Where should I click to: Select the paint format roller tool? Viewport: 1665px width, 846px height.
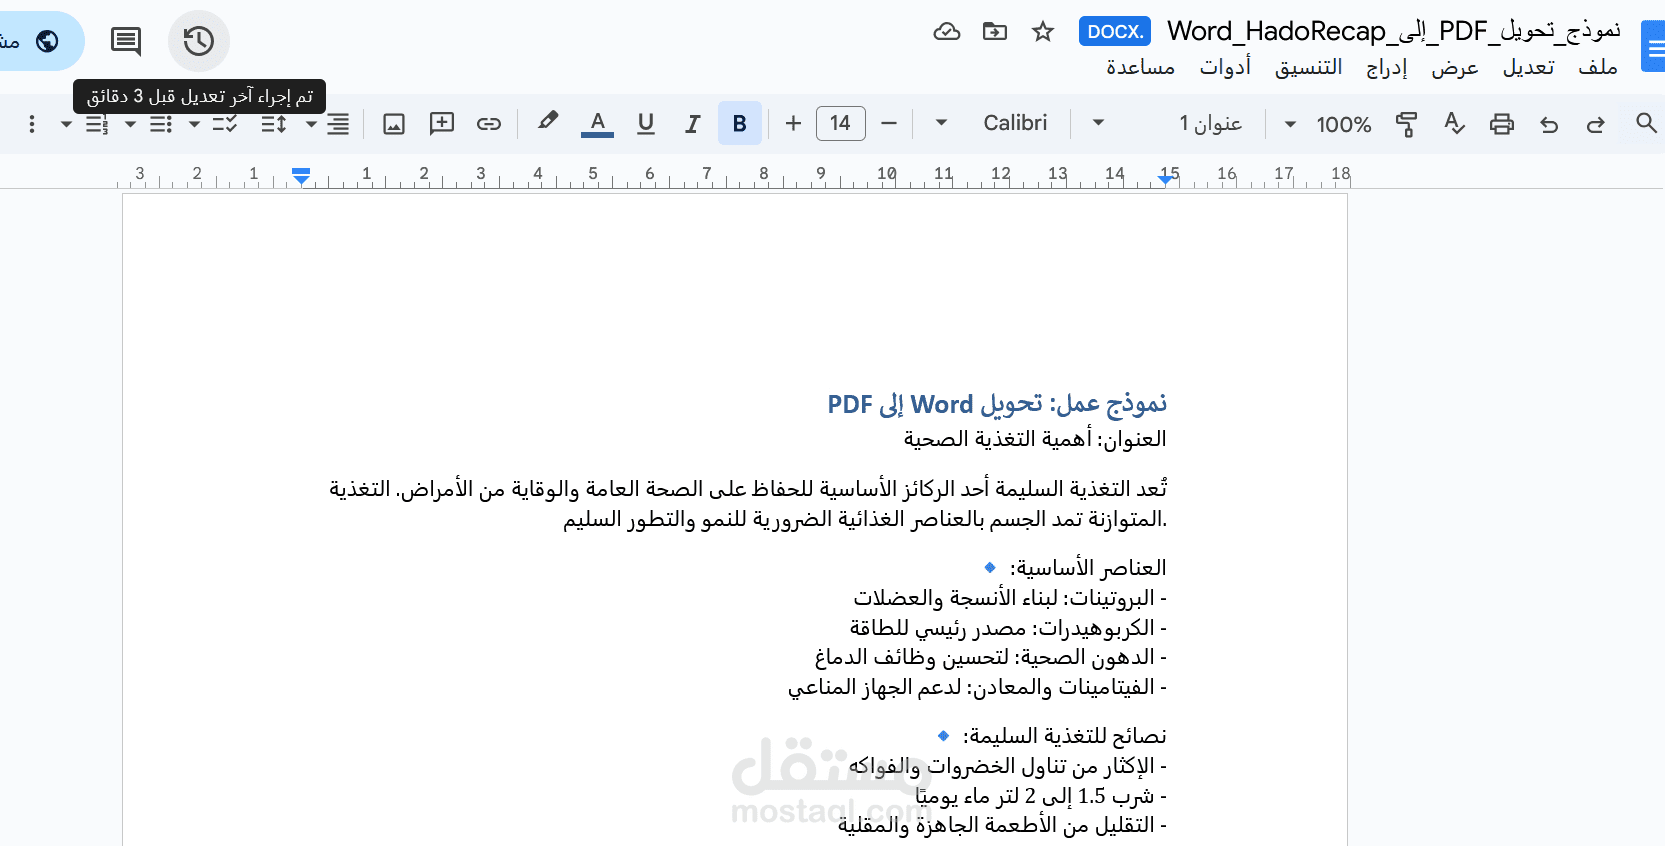[x=1406, y=124]
